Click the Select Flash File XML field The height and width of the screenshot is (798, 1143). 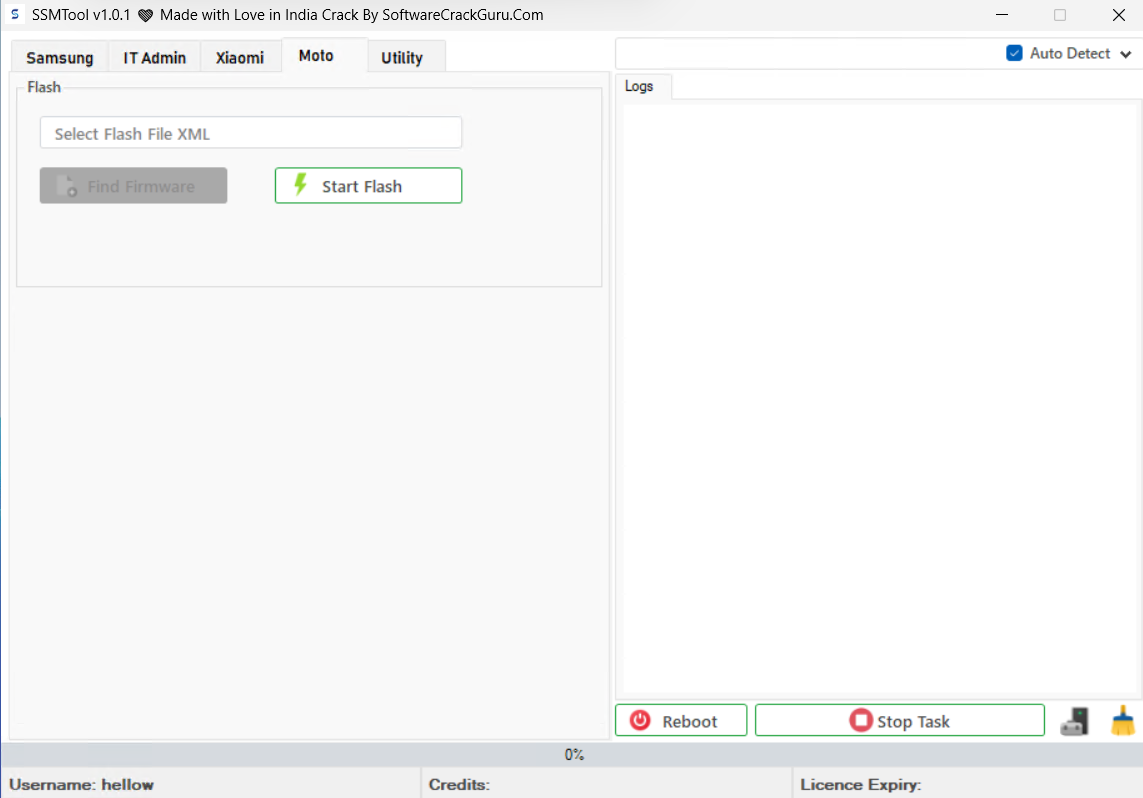point(251,133)
